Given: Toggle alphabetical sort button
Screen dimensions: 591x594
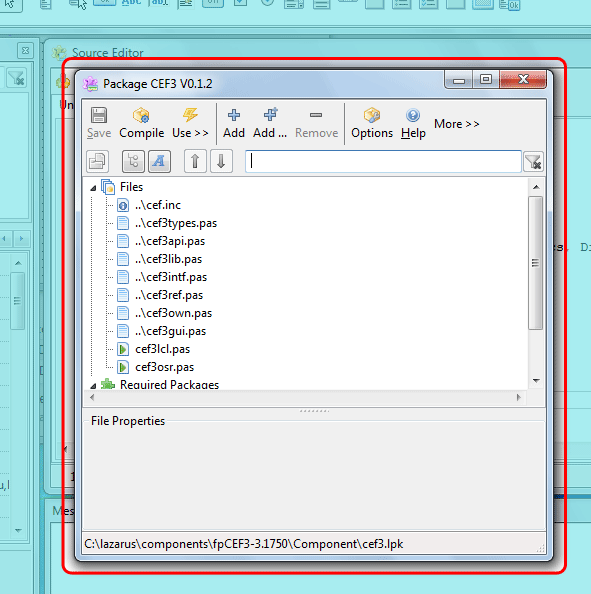Looking at the screenshot, I should 159,161.
